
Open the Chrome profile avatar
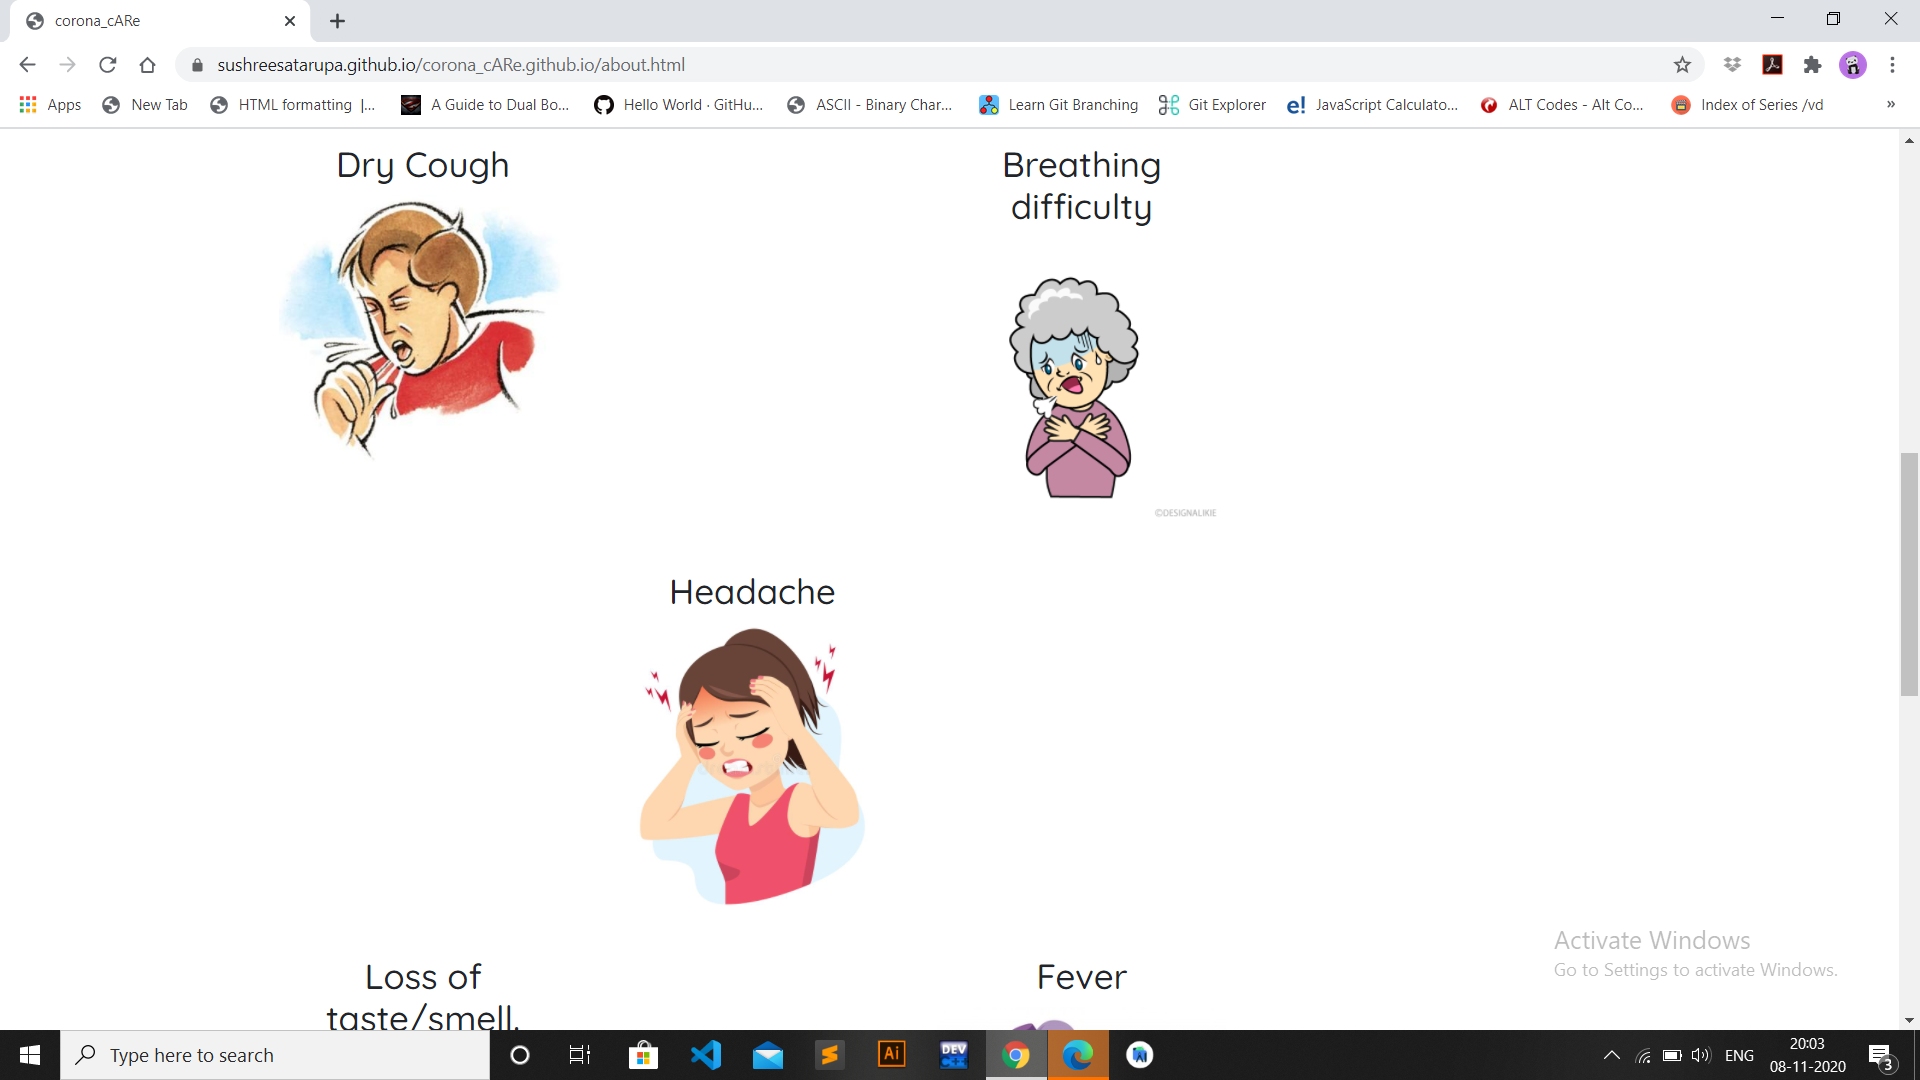pyautogui.click(x=1852, y=65)
